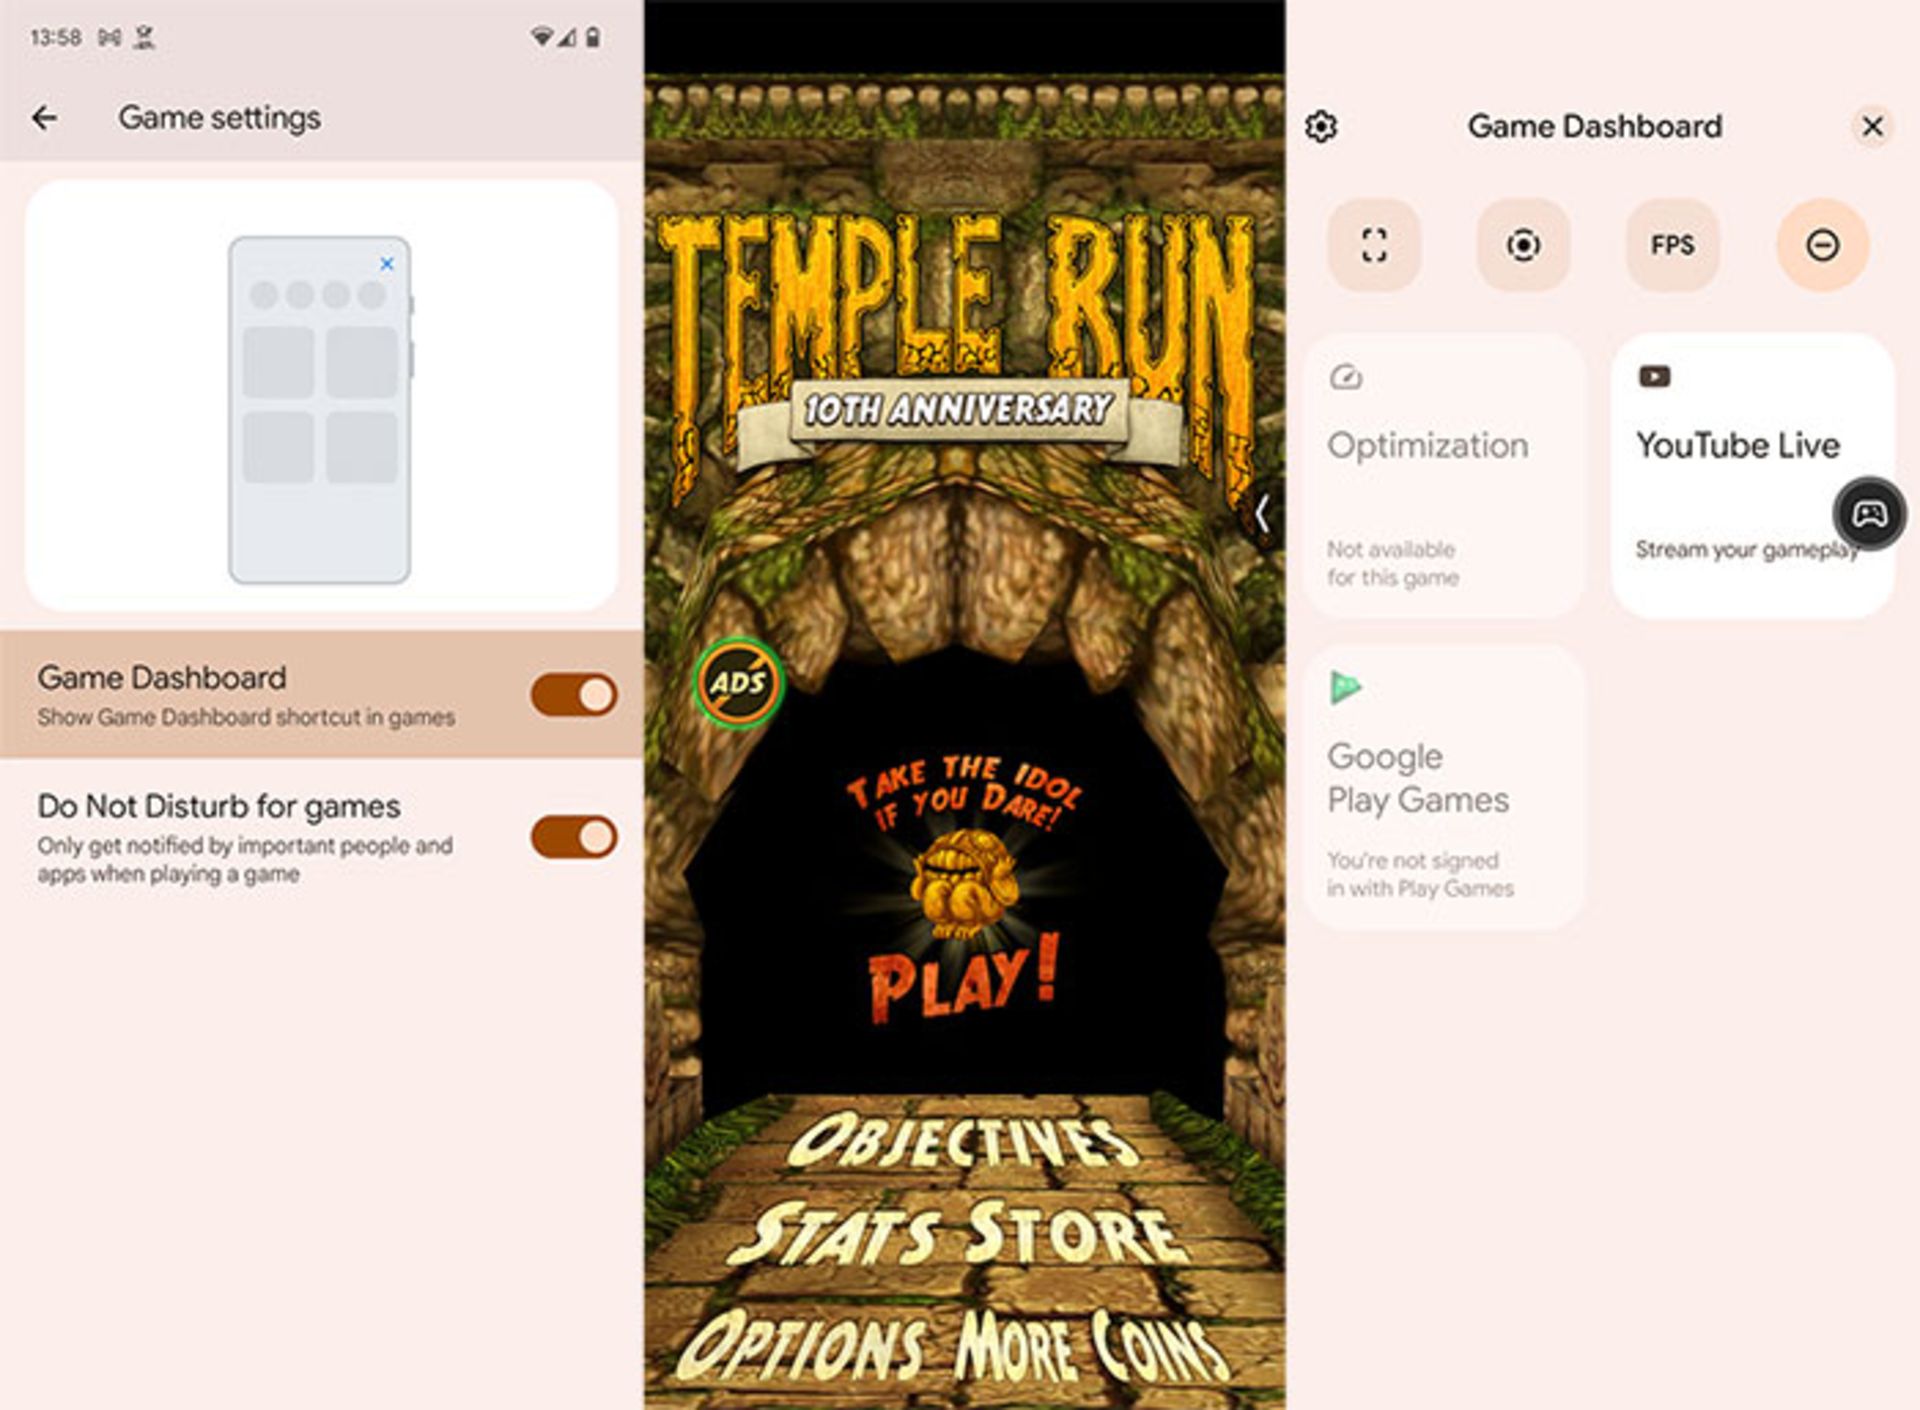Tap the 13:58 clock in status bar
This screenshot has width=1920, height=1410.
(x=55, y=38)
